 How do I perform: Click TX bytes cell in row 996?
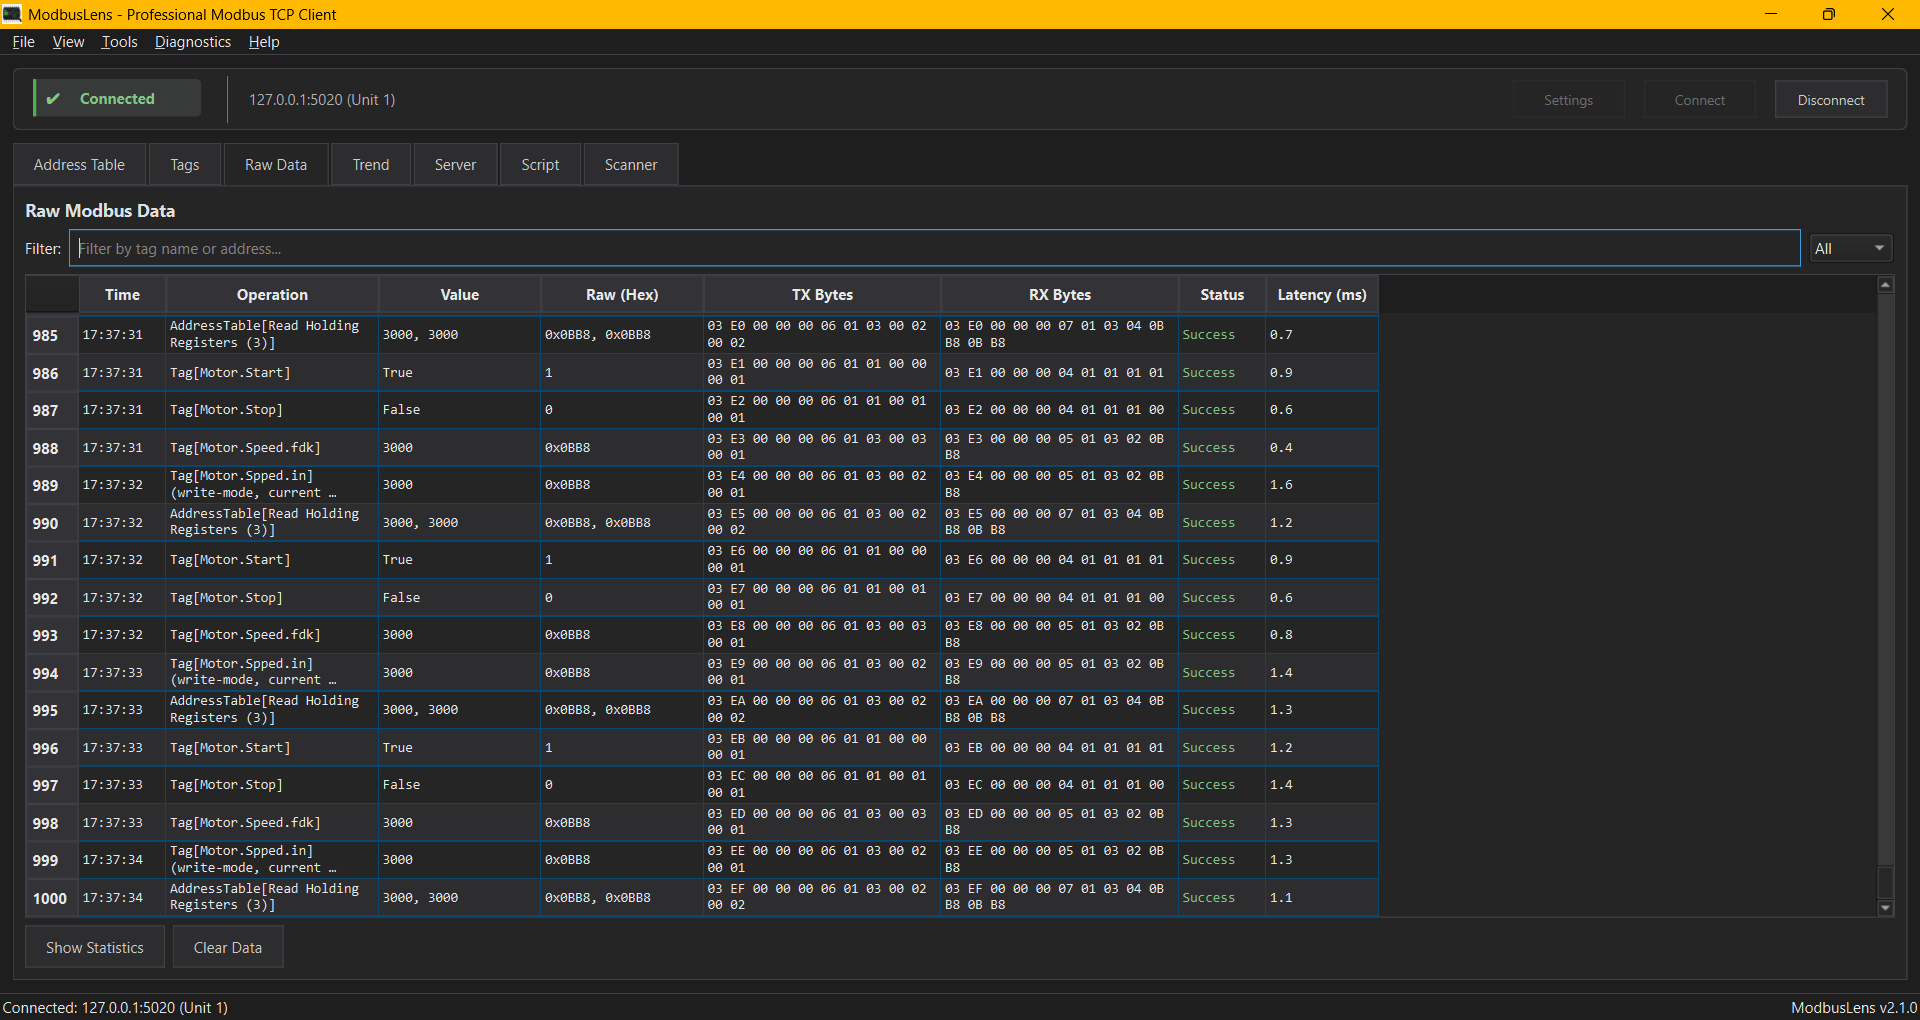pyautogui.click(x=821, y=747)
